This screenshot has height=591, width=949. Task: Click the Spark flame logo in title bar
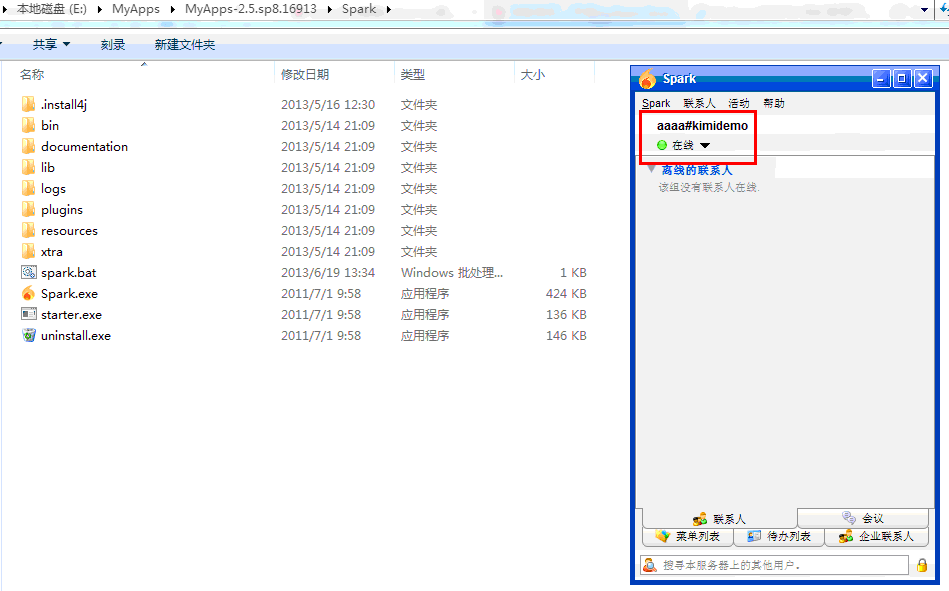[x=648, y=79]
